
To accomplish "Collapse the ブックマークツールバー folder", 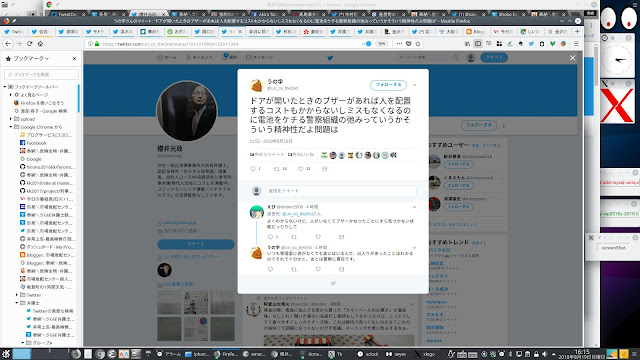I will click(x=5, y=87).
